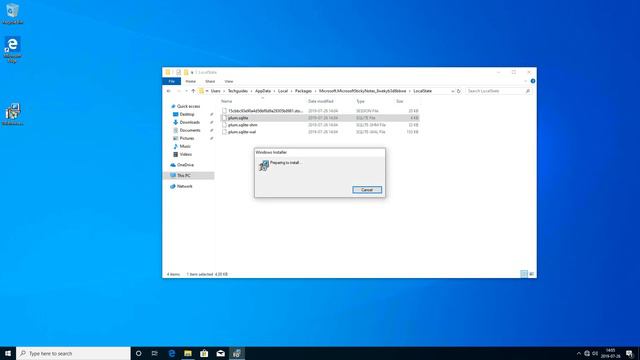
Task: Click the taskbar search box
Action: point(73,353)
